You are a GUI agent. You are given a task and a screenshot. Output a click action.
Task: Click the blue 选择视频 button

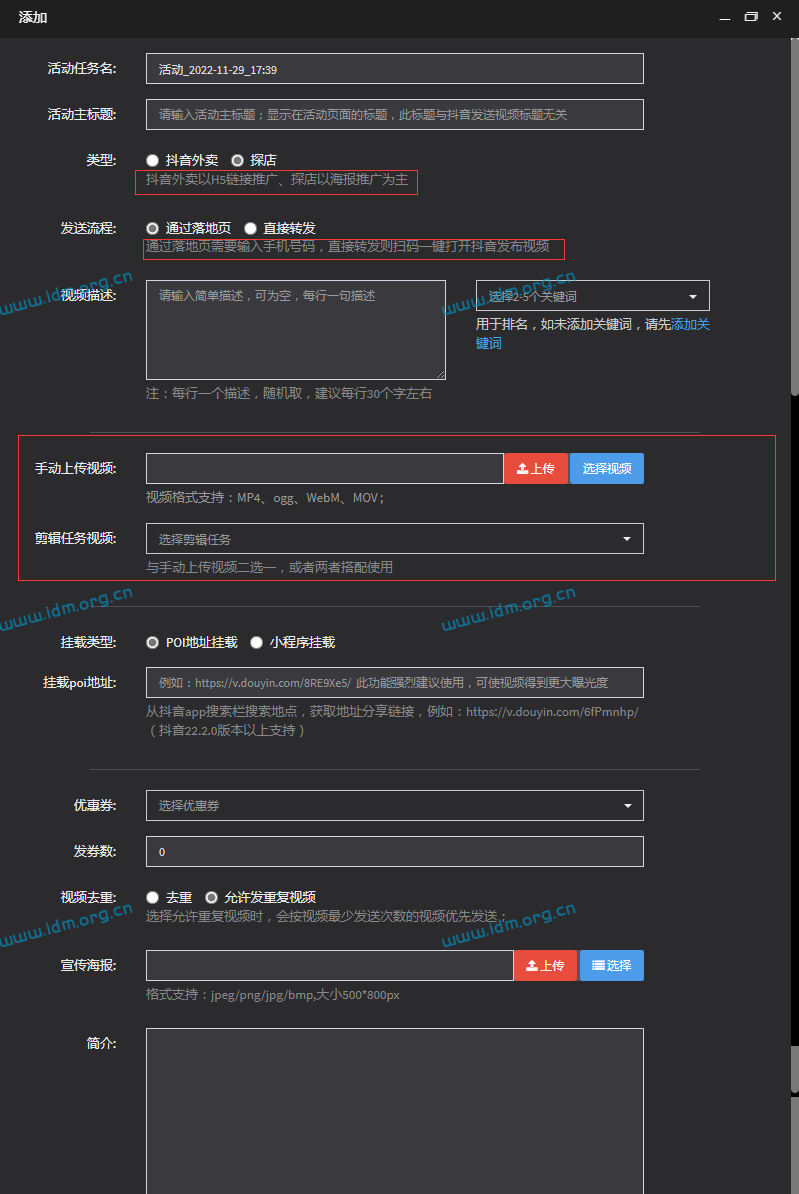(607, 468)
